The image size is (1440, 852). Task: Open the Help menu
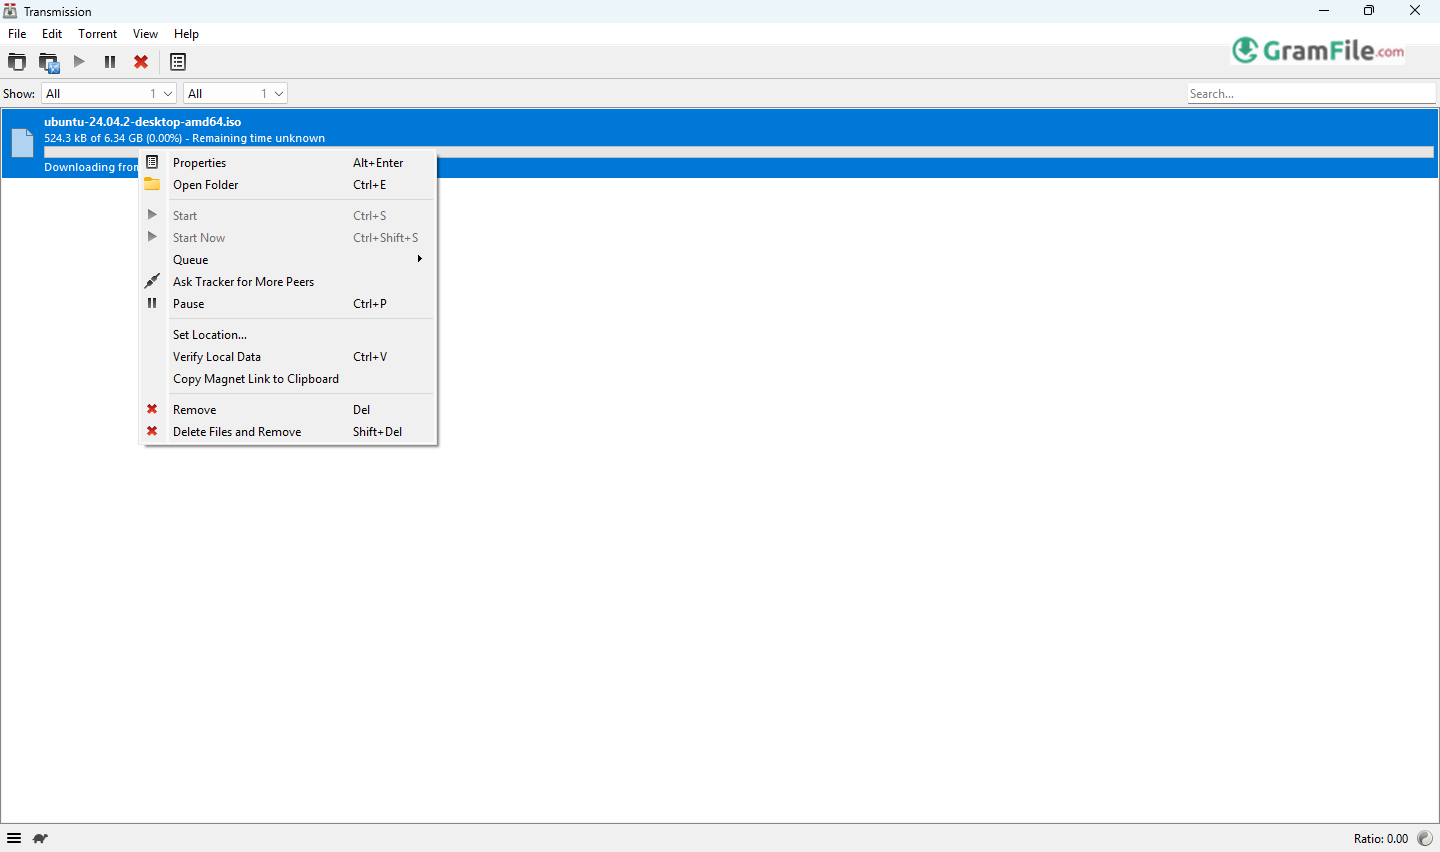(x=187, y=34)
